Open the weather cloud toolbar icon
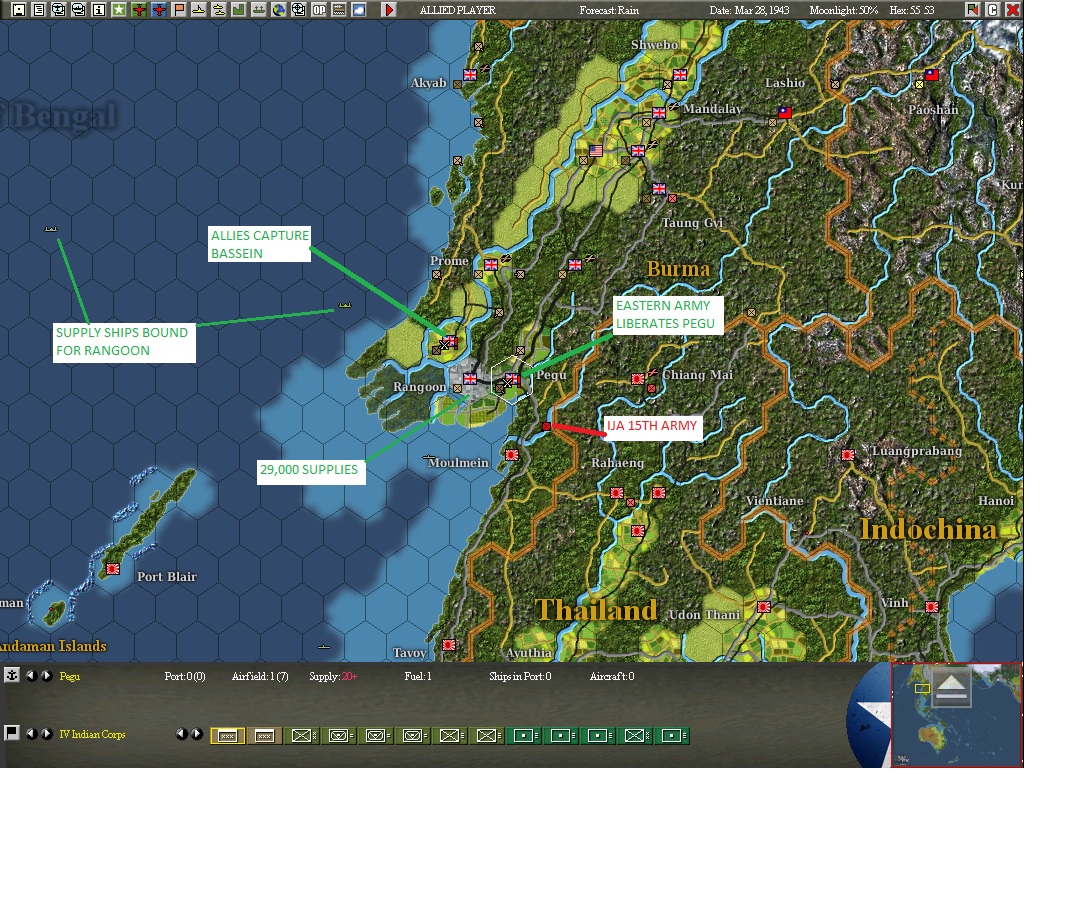Viewport: 1083px width, 898px height. [358, 10]
